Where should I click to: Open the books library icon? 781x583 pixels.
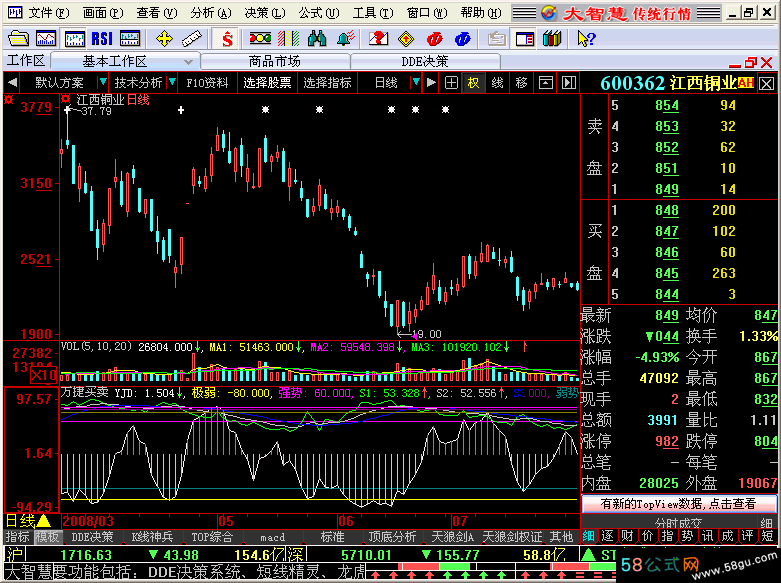(552, 38)
